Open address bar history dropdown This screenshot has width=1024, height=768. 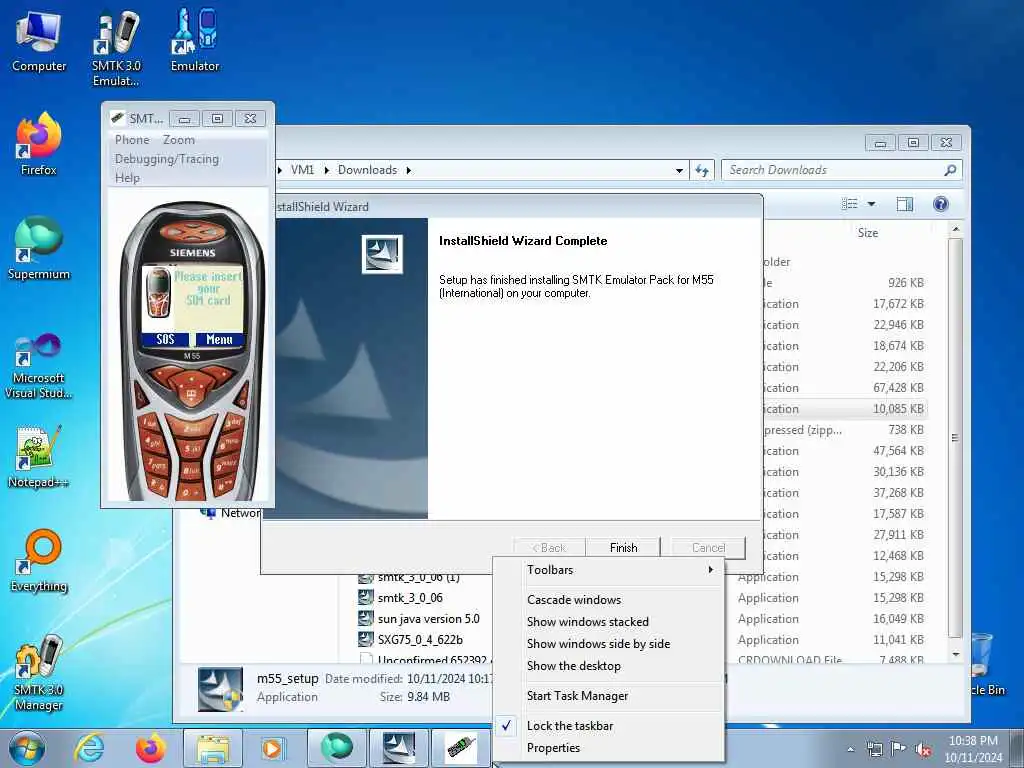(679, 170)
